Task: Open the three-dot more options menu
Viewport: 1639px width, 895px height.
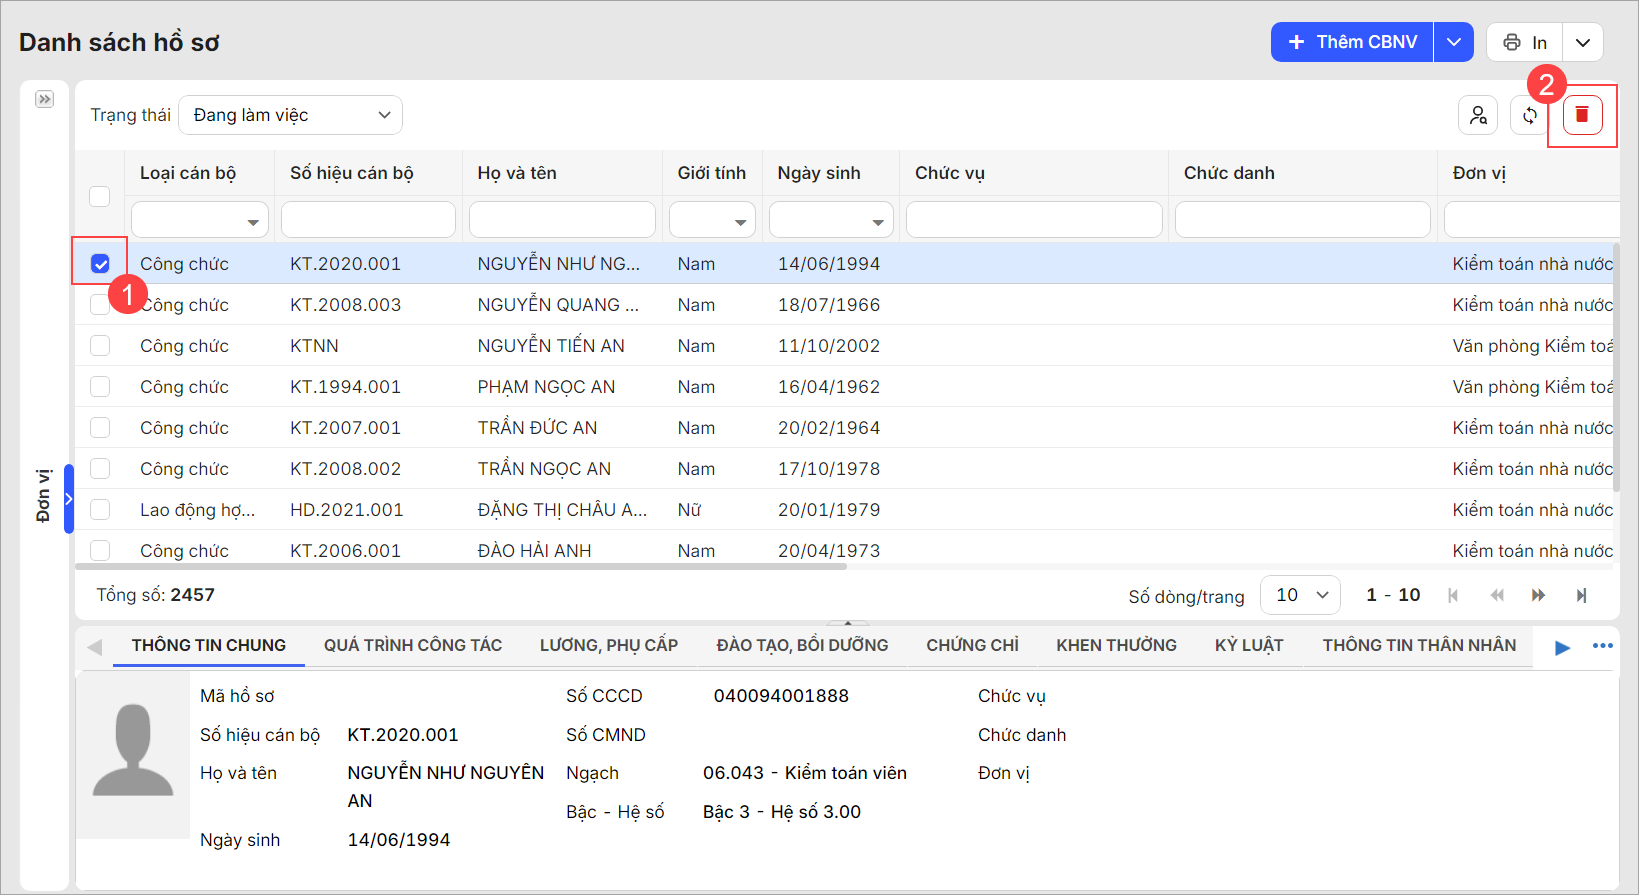Action: point(1602,646)
